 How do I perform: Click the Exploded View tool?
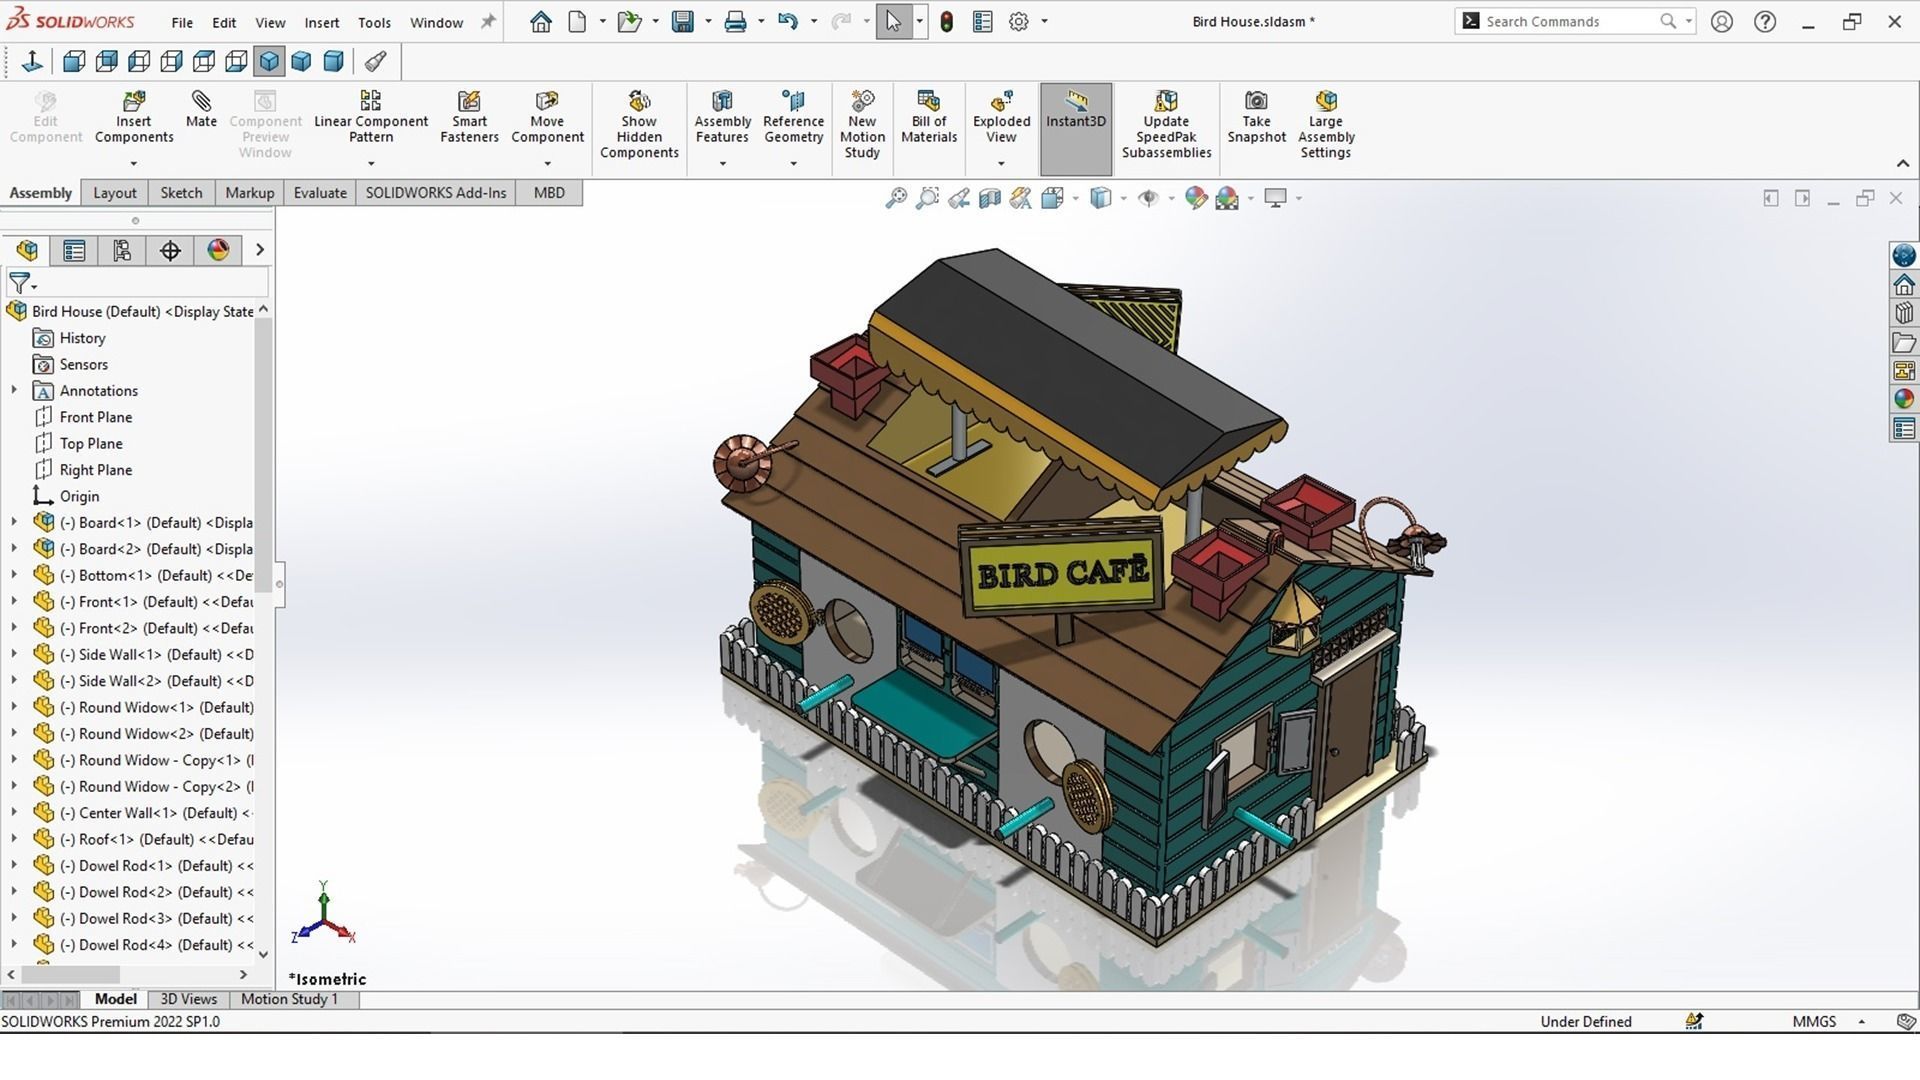(1001, 118)
